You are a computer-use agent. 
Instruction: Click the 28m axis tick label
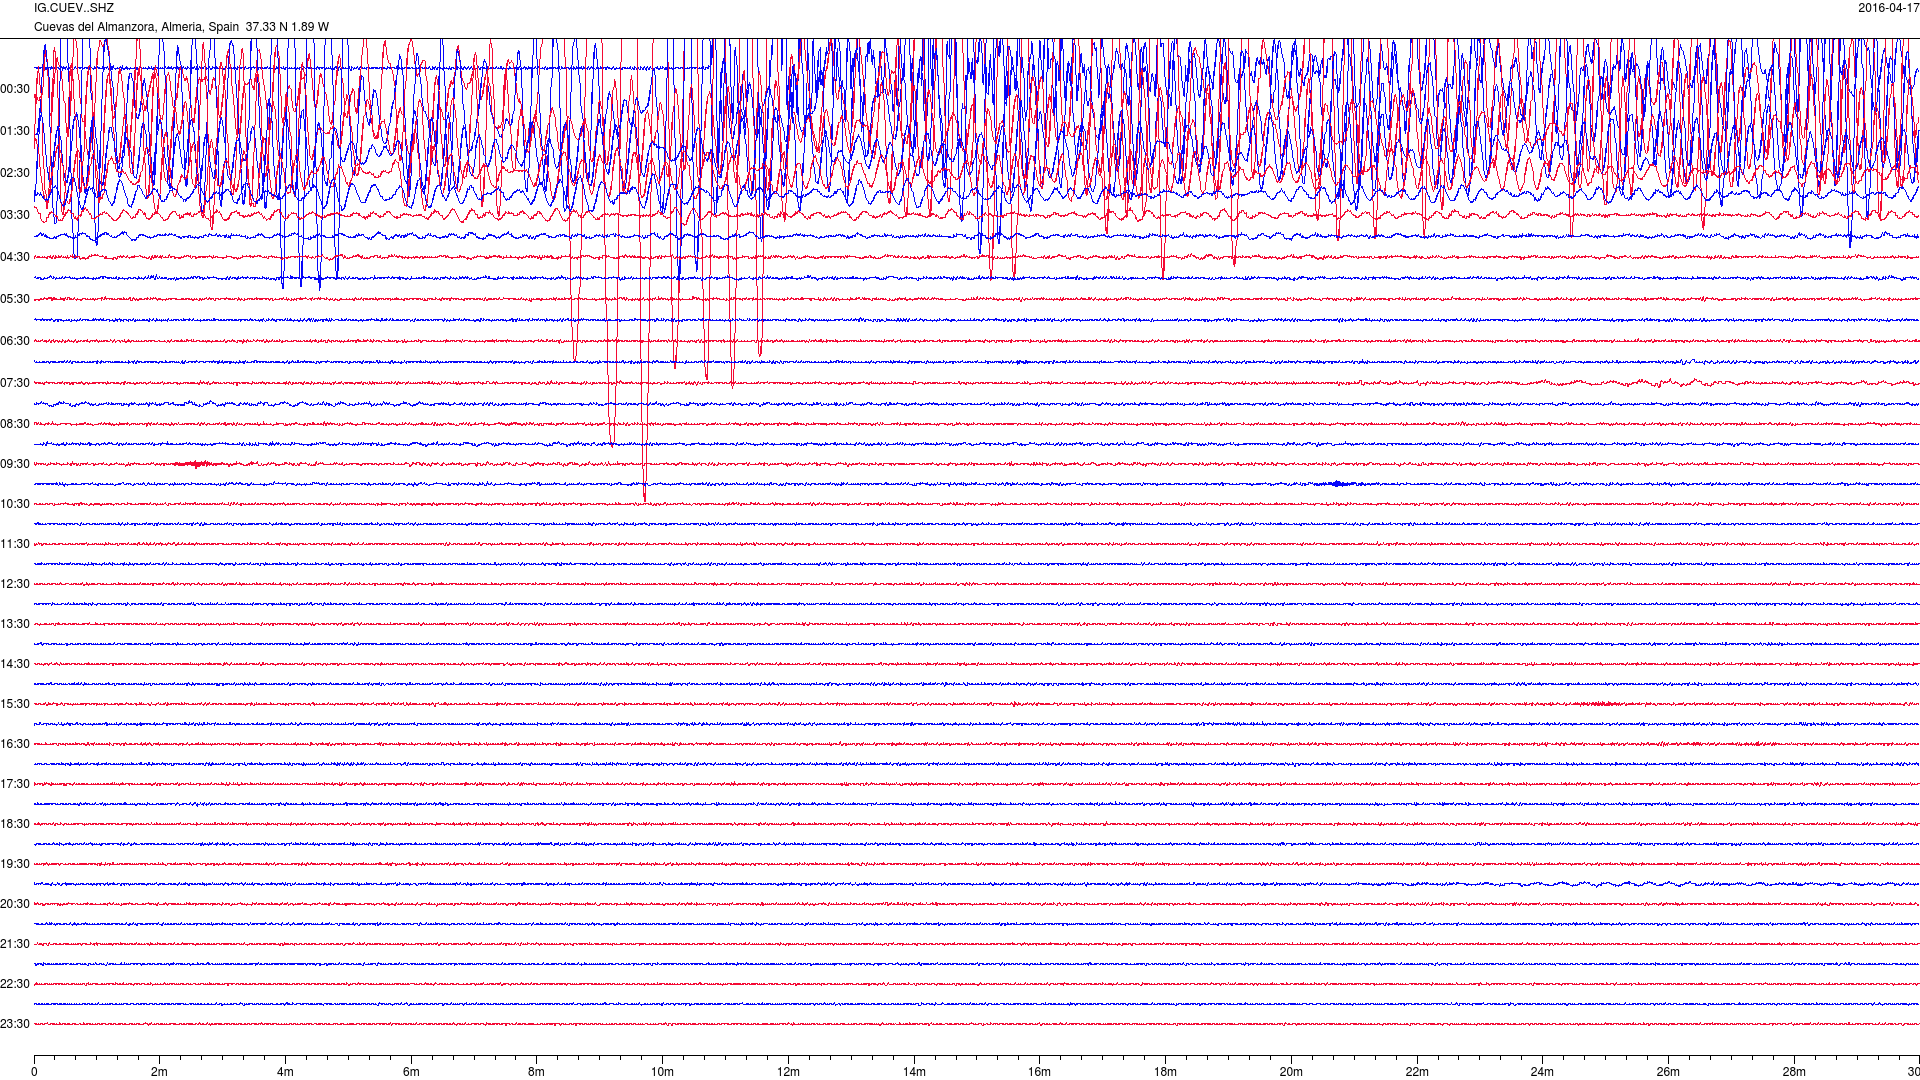pyautogui.click(x=1794, y=1072)
